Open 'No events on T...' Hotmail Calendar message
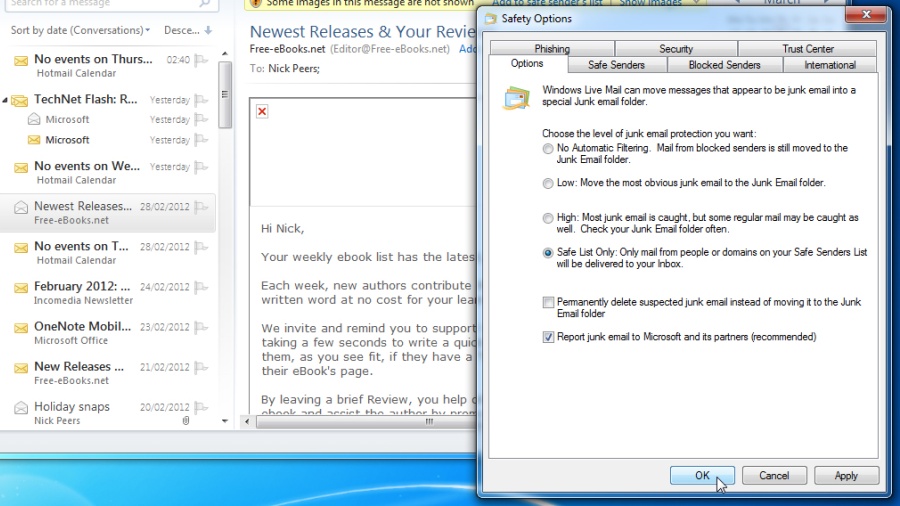Image resolution: width=900 pixels, height=506 pixels. point(108,253)
